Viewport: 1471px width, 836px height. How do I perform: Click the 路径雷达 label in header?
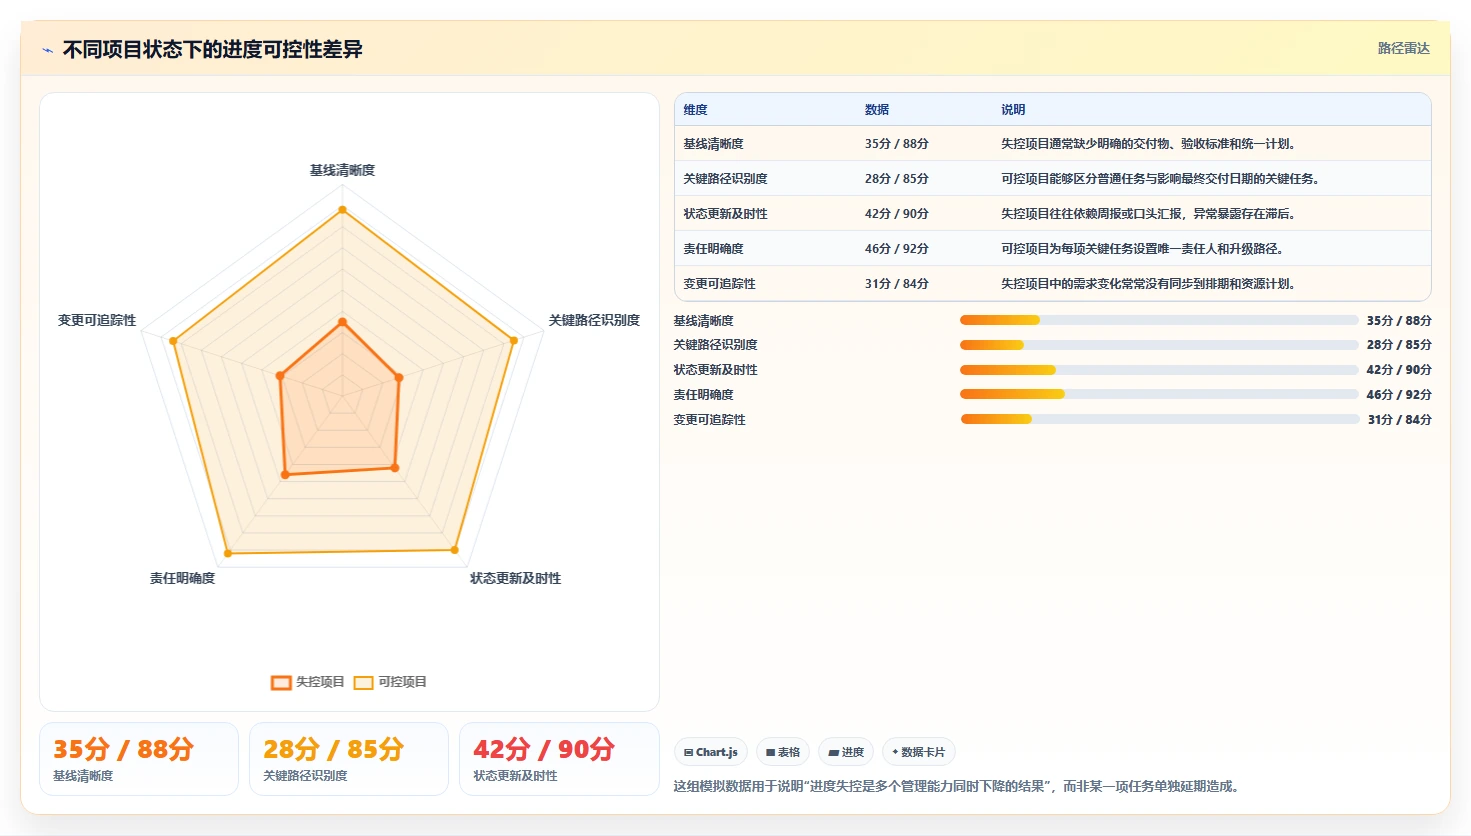1404,48
